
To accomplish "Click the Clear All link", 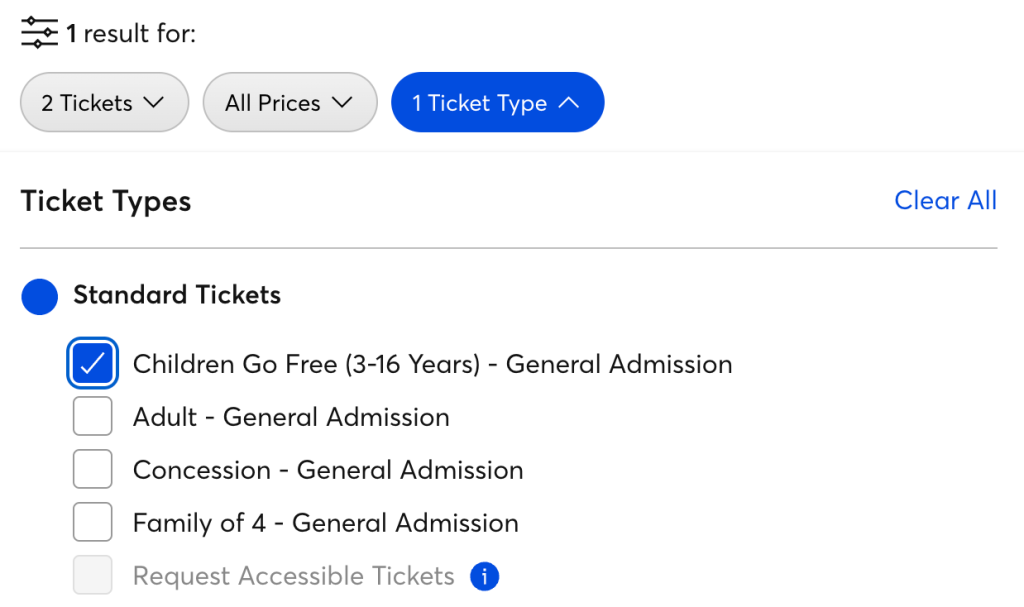I will (x=945, y=201).
